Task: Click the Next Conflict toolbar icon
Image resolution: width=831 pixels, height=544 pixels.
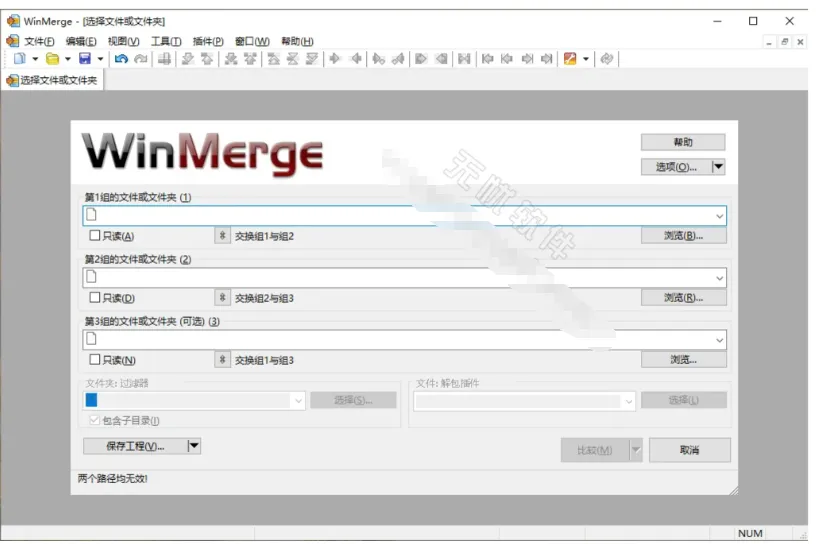Action: [x=231, y=58]
